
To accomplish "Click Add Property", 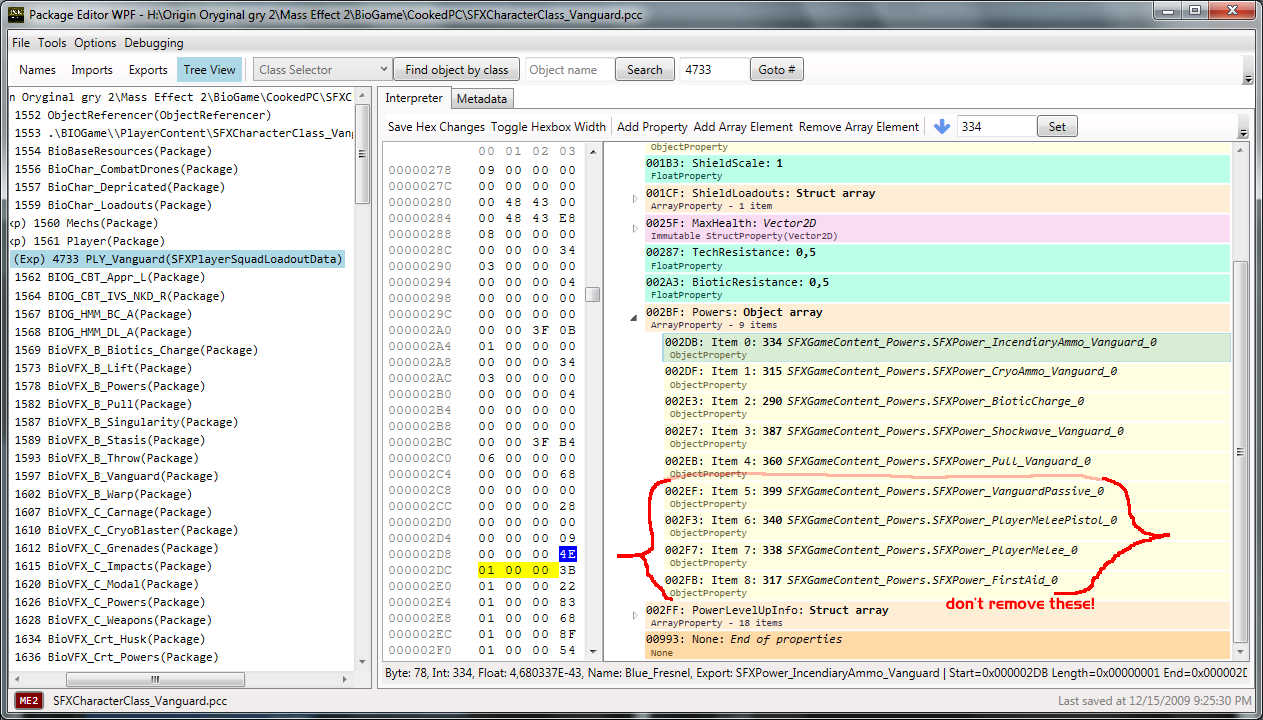I will pyautogui.click(x=652, y=127).
